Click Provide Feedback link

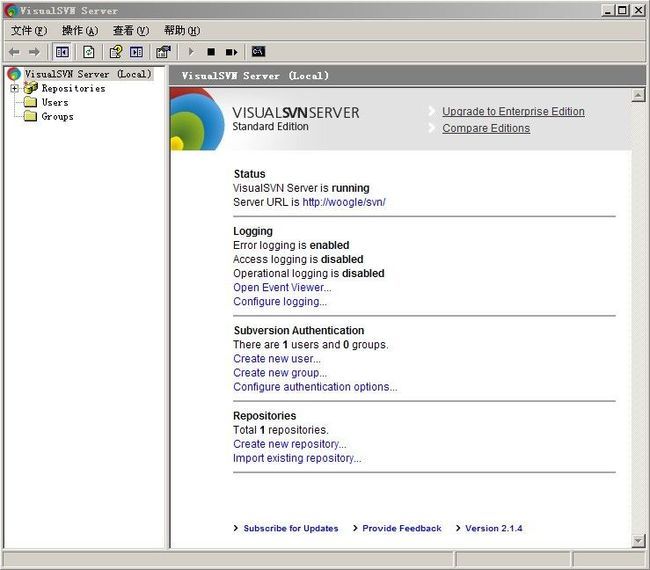[x=402, y=528]
